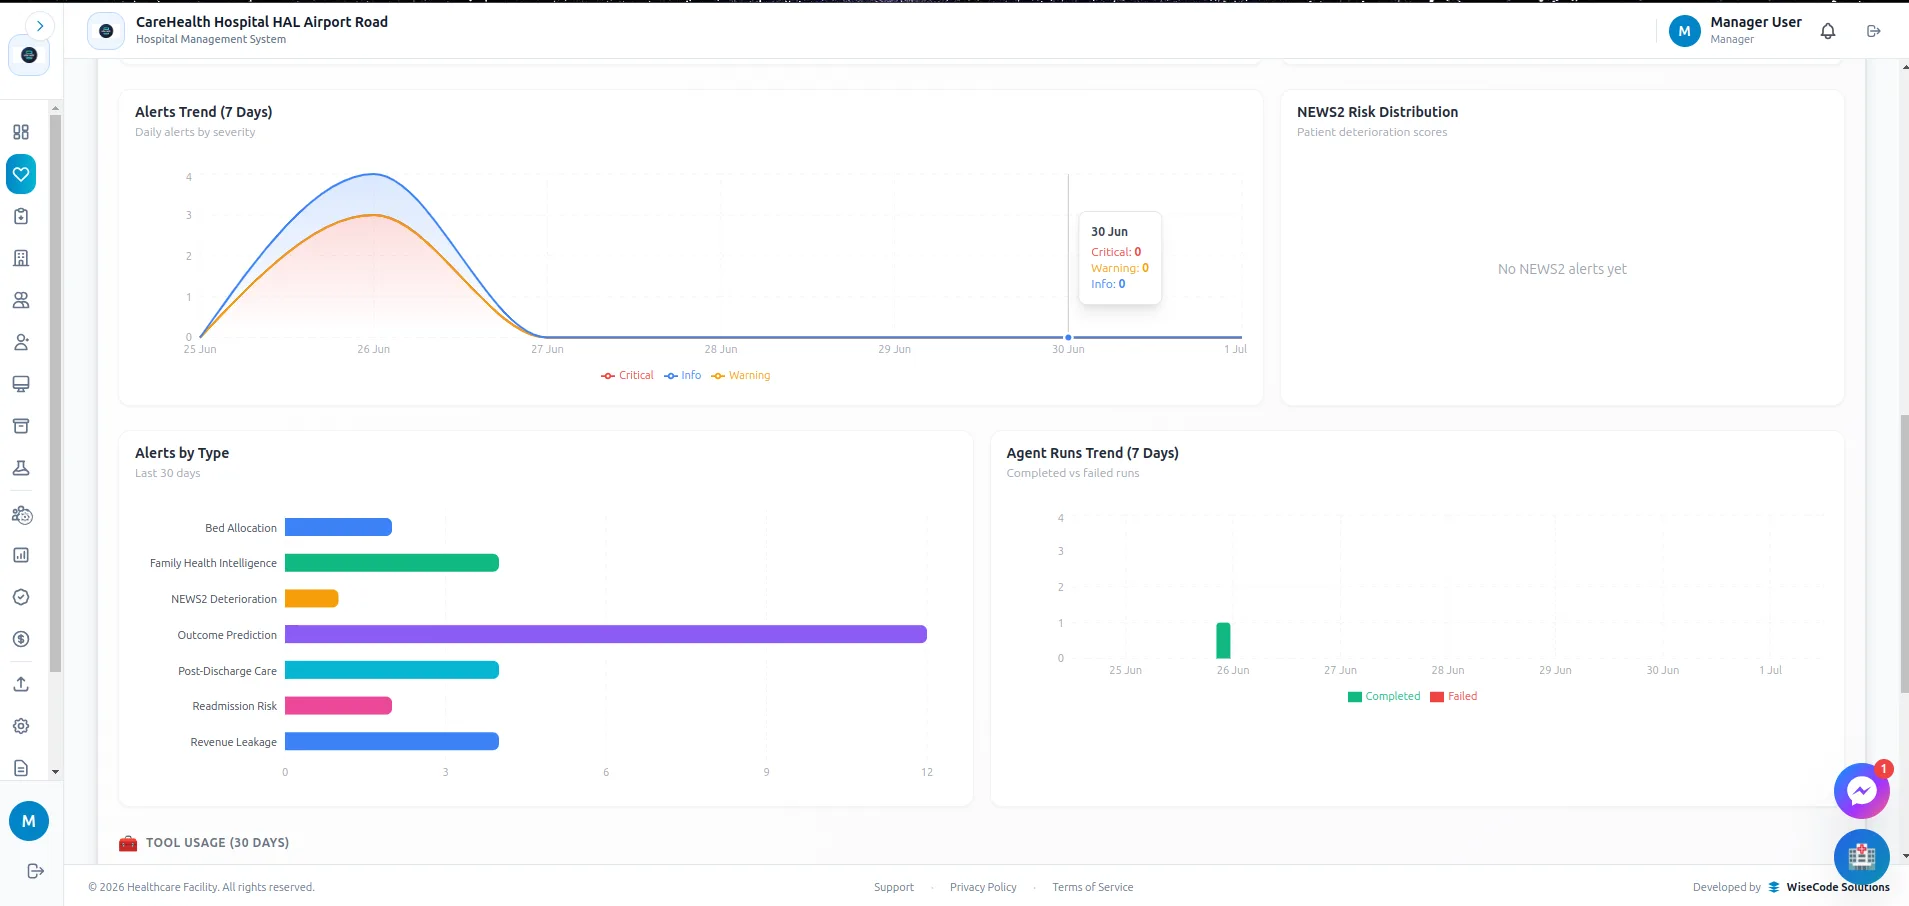
Task: Open the Privacy Policy link
Action: coord(983,887)
